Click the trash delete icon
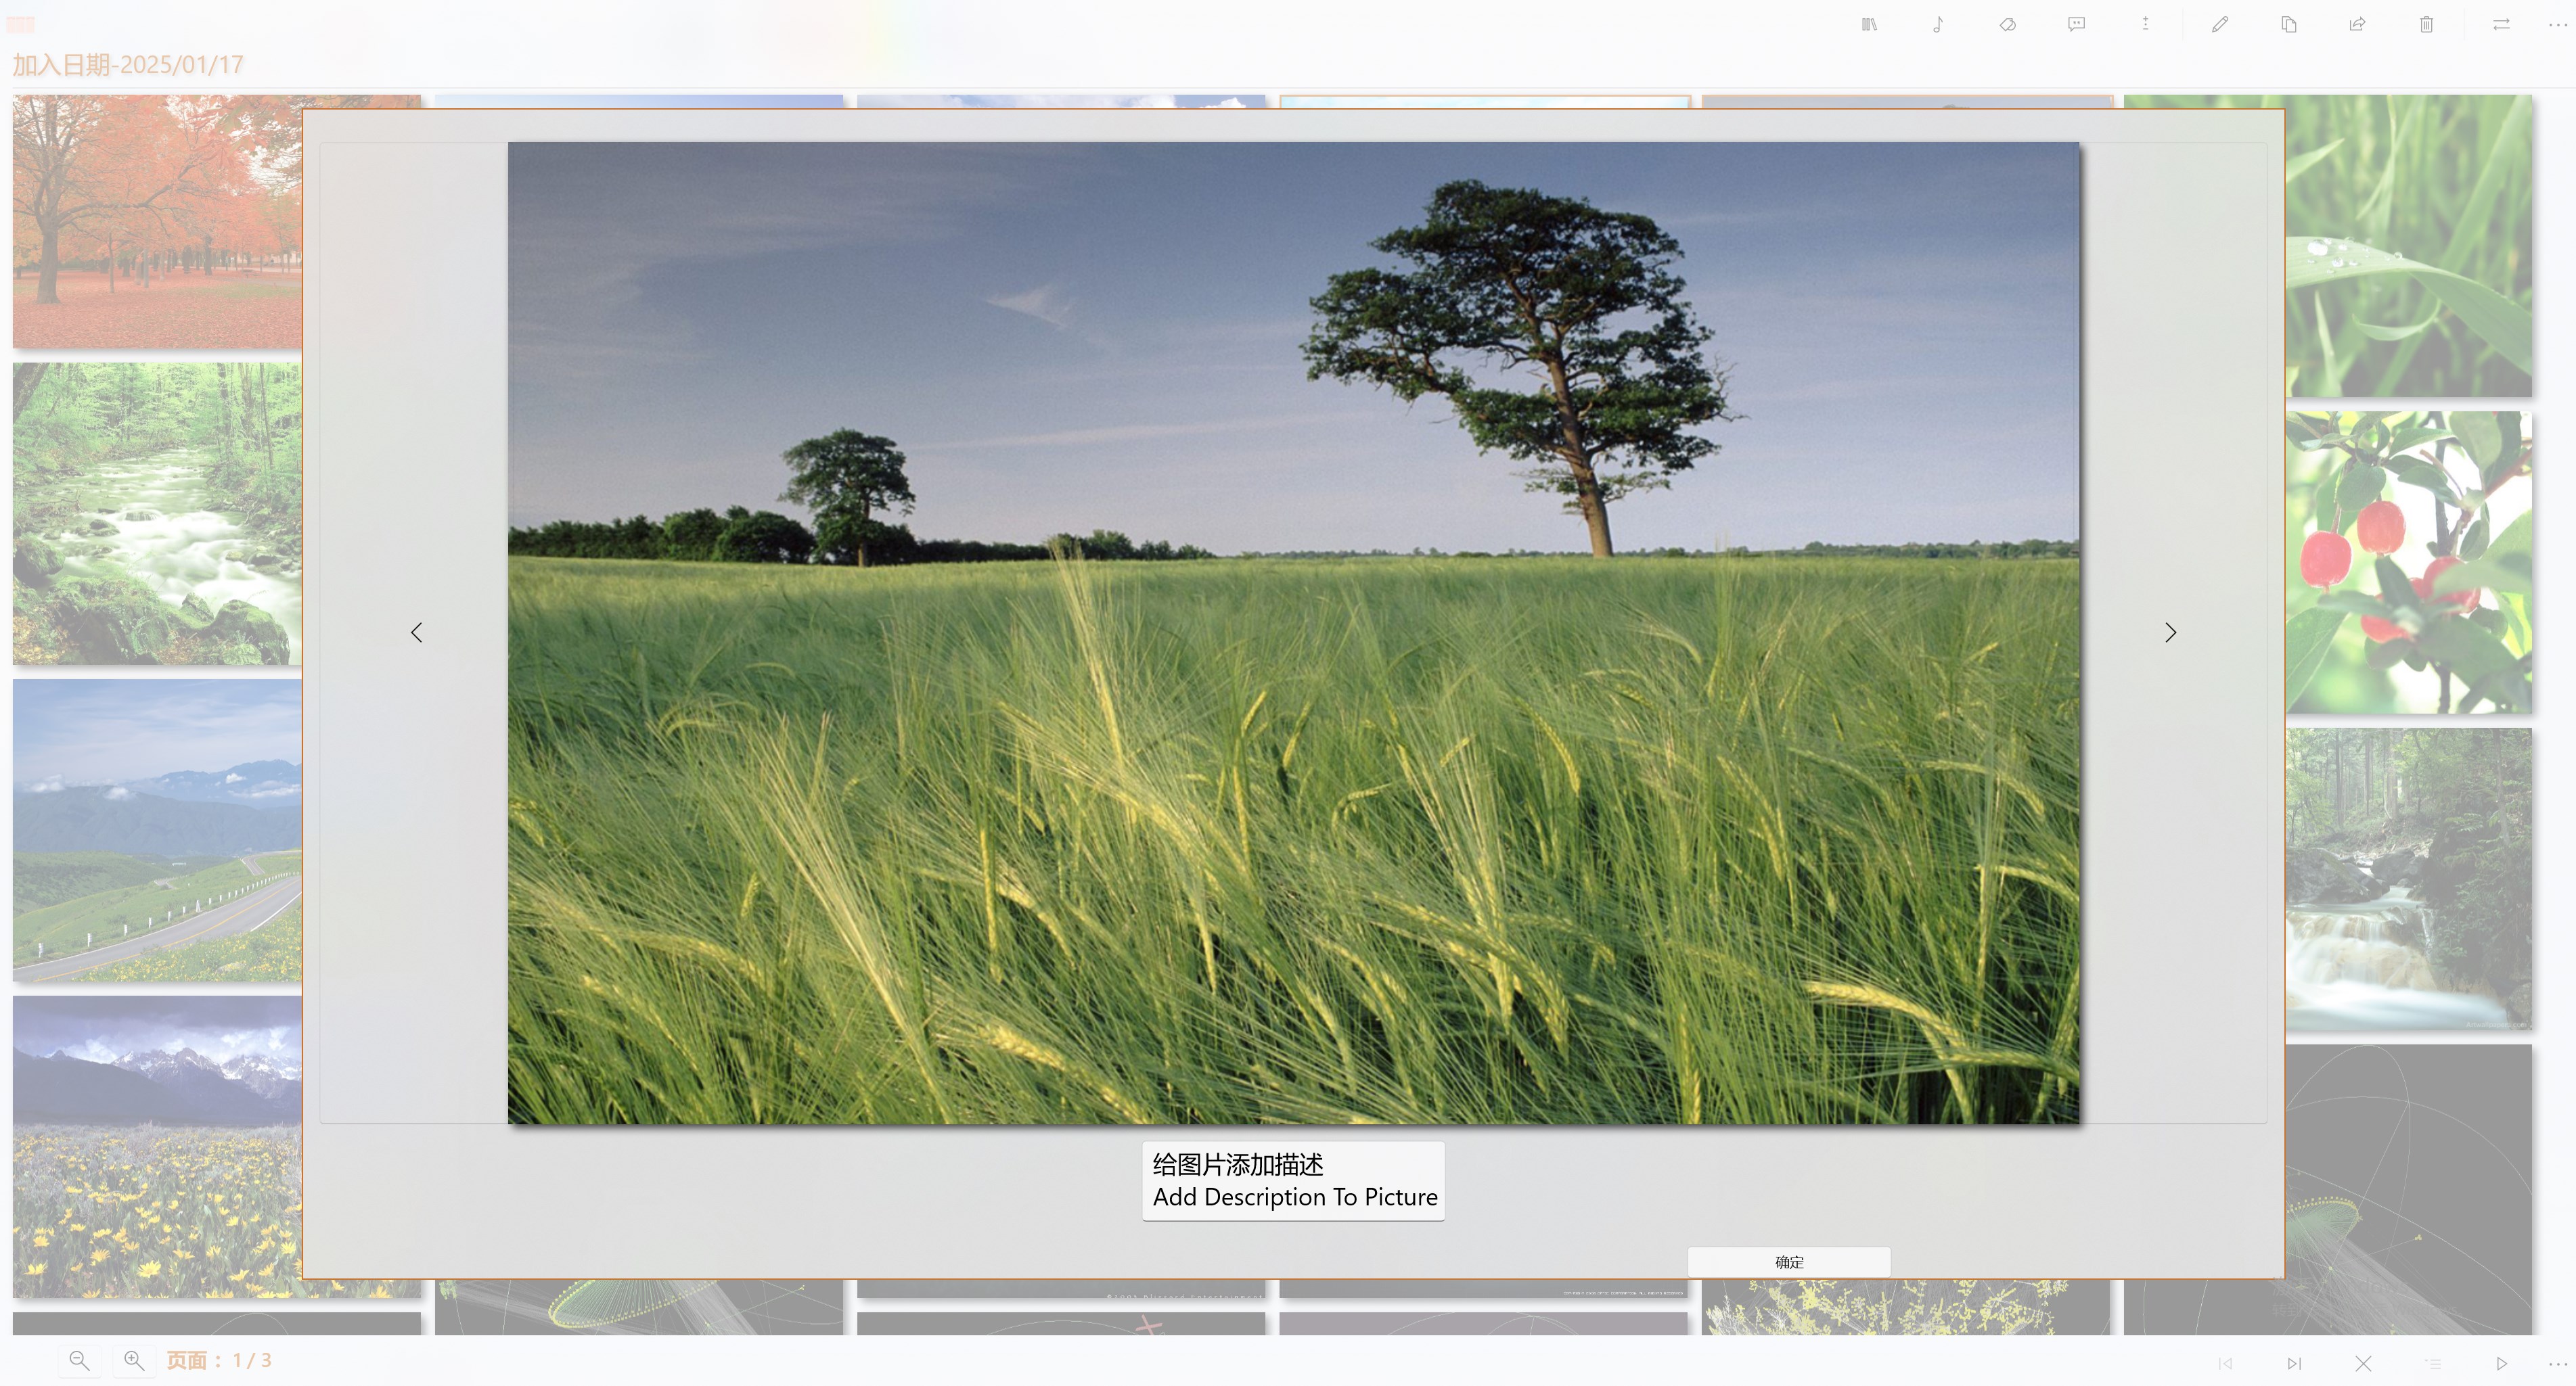Image resolution: width=2576 pixels, height=1386 pixels. coord(2426,25)
